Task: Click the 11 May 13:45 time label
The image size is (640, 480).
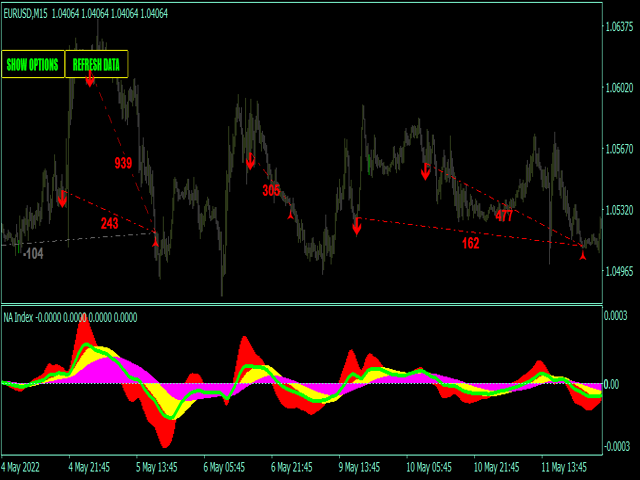Action: click(x=564, y=467)
